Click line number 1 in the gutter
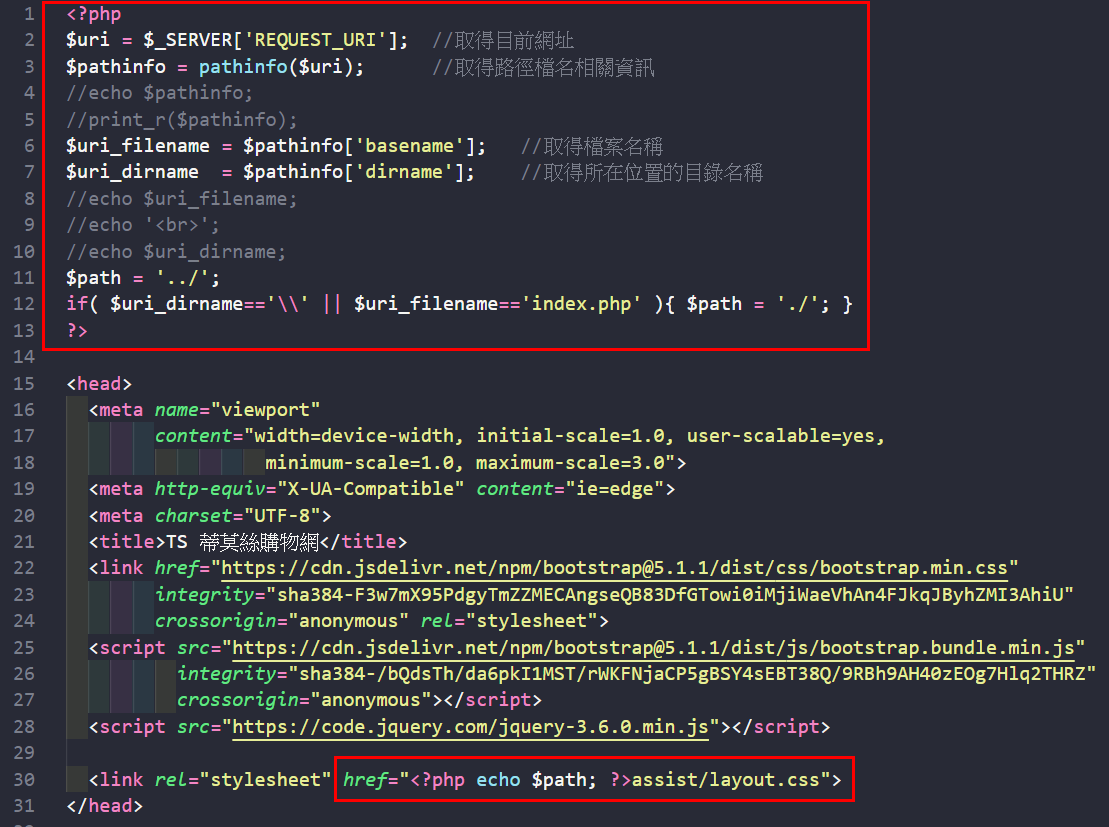 [x=29, y=15]
